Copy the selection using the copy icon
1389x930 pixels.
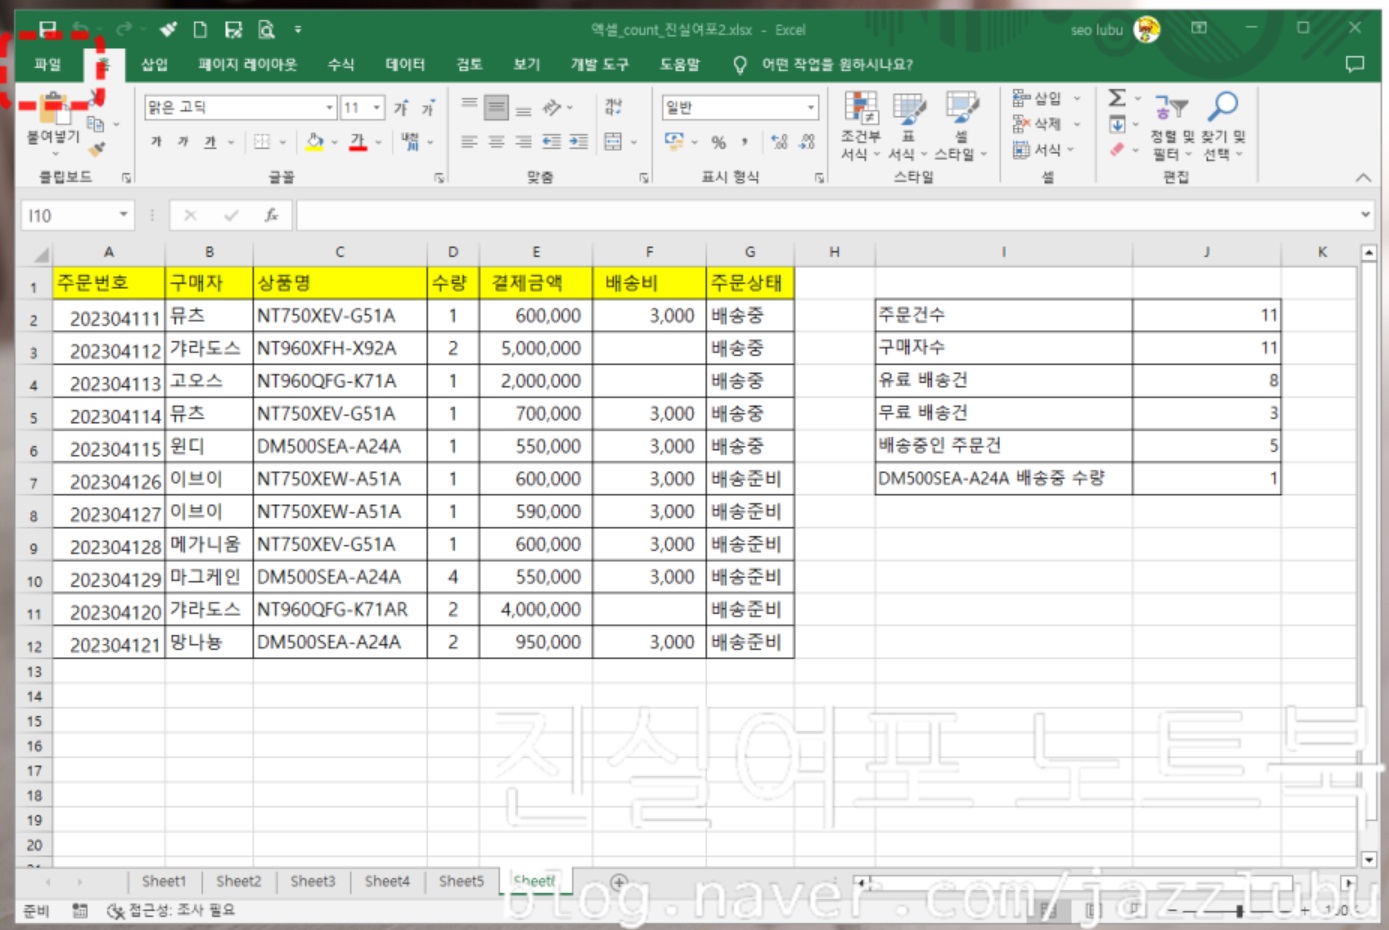[96, 124]
